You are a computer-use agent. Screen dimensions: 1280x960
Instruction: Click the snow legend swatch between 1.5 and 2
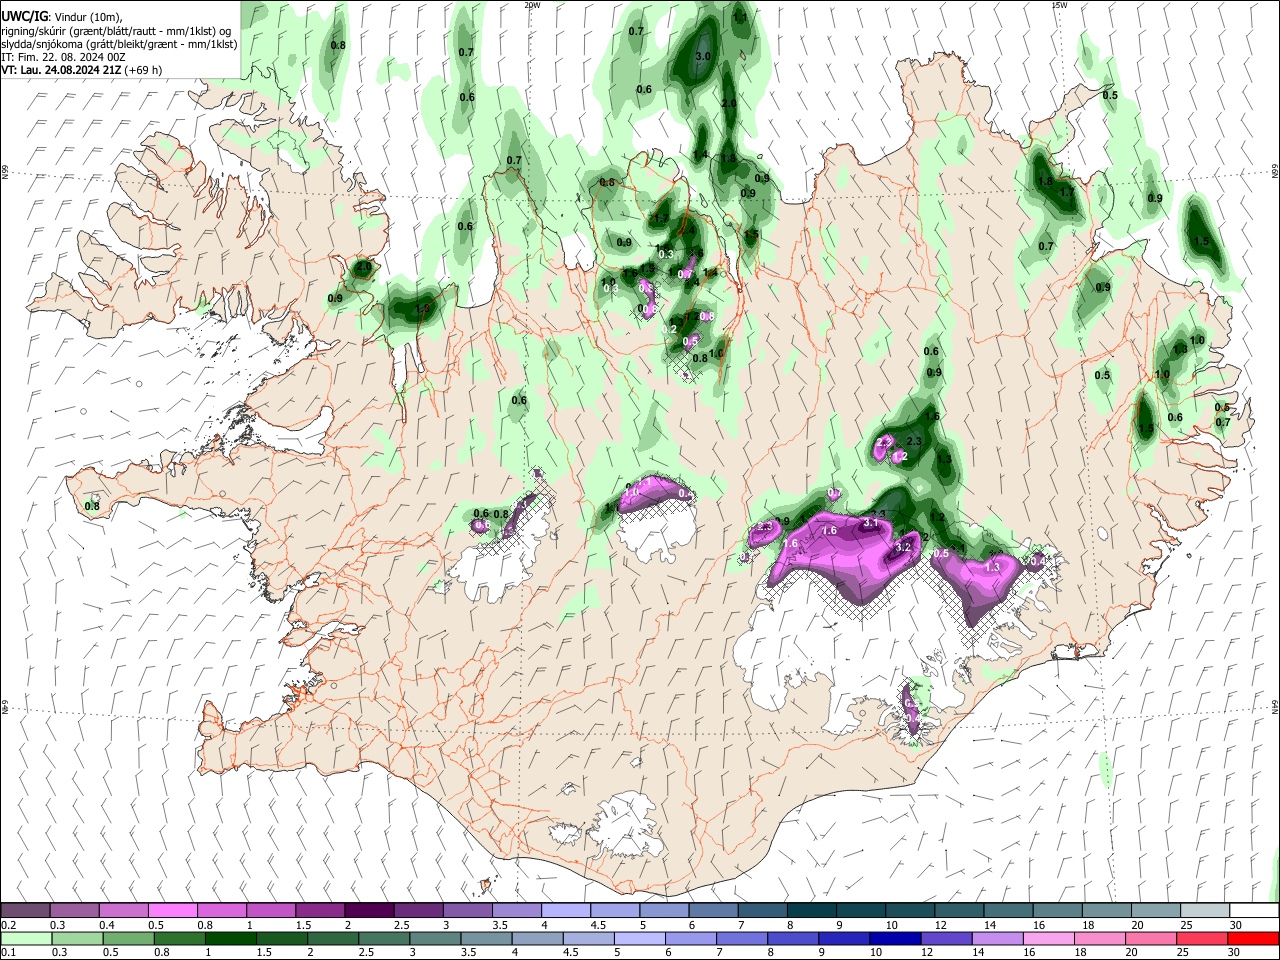coord(320,910)
